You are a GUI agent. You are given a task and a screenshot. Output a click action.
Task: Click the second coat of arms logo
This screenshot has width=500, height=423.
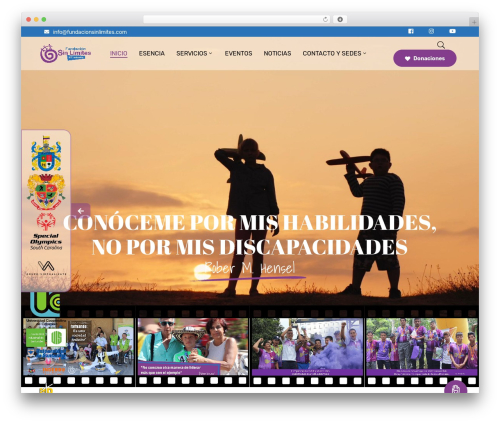[46, 192]
